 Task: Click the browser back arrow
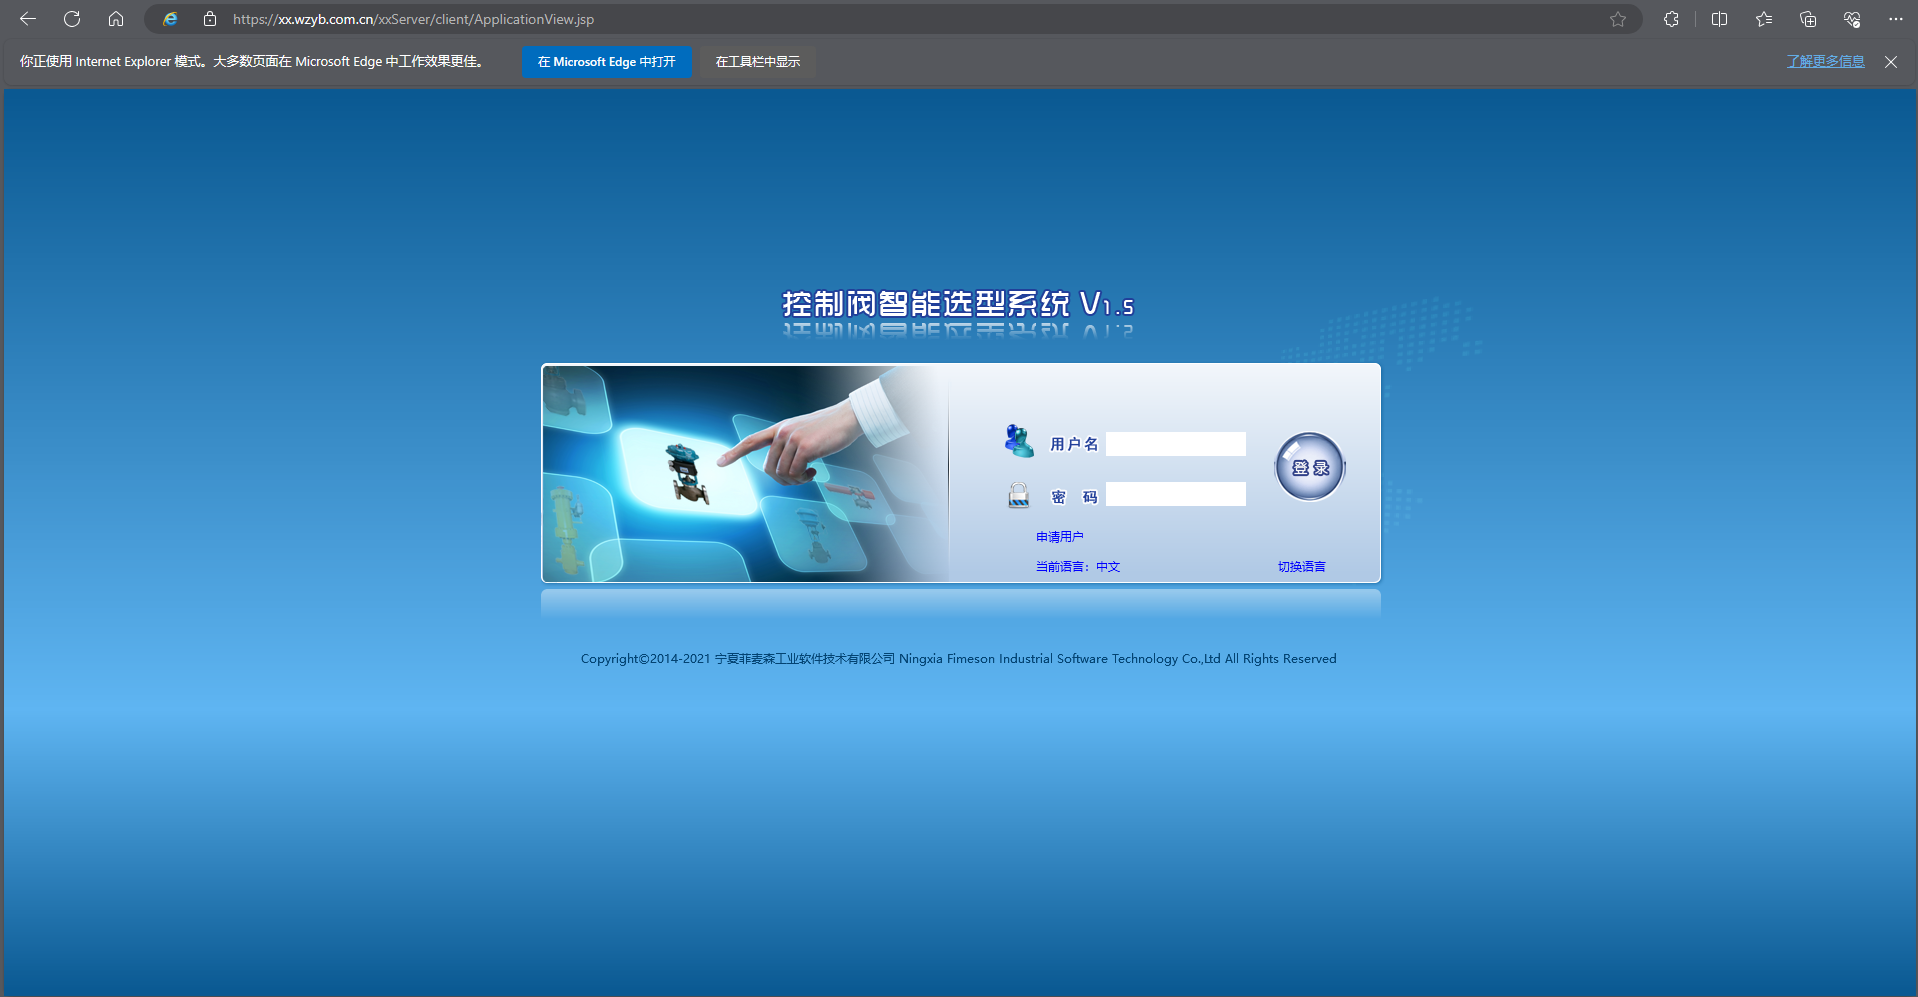coord(28,19)
